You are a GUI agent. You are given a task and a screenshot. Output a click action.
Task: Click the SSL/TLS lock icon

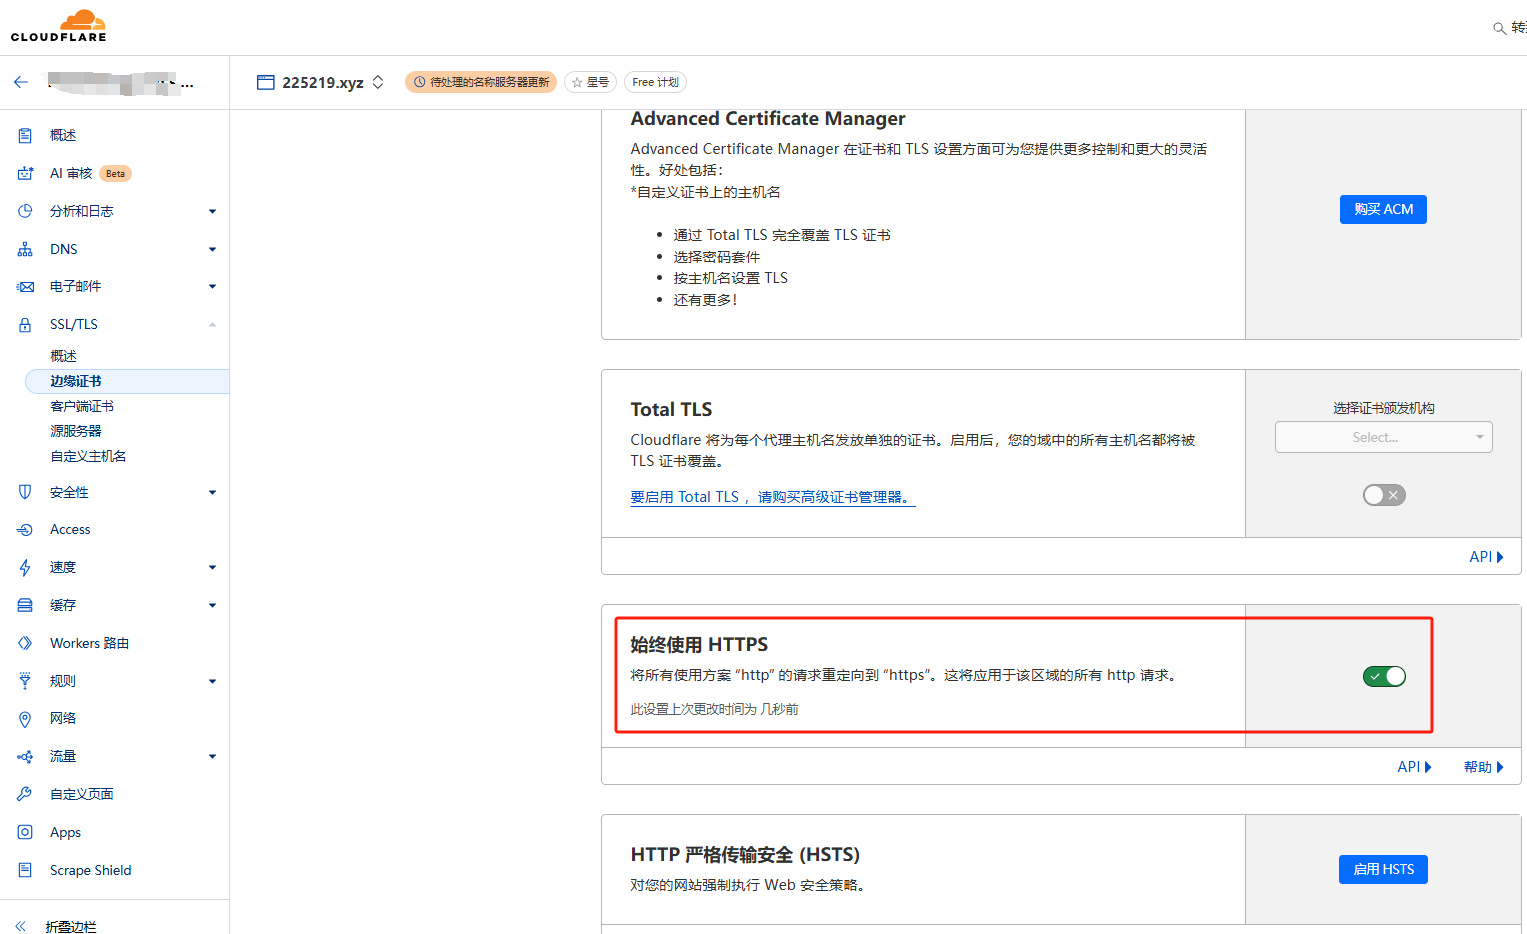(25, 325)
